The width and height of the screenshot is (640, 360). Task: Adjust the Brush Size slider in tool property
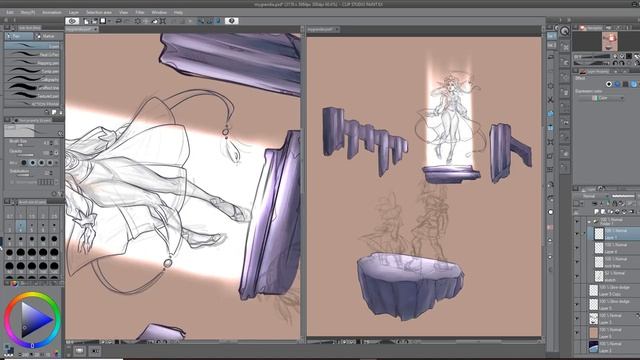pyautogui.click(x=24, y=145)
